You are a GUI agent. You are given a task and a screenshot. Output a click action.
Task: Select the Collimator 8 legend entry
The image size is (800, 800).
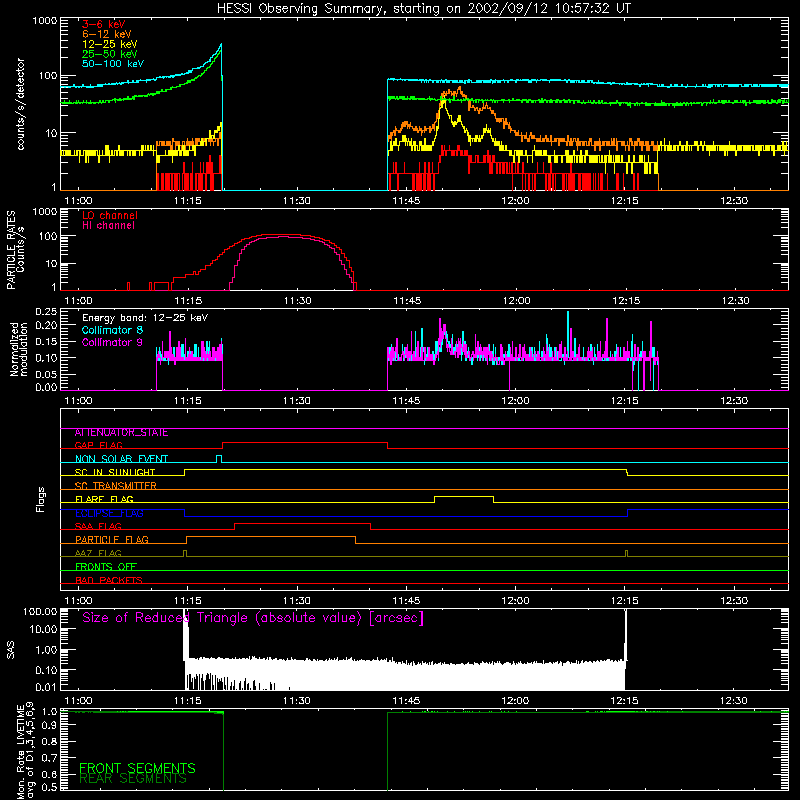(112, 330)
